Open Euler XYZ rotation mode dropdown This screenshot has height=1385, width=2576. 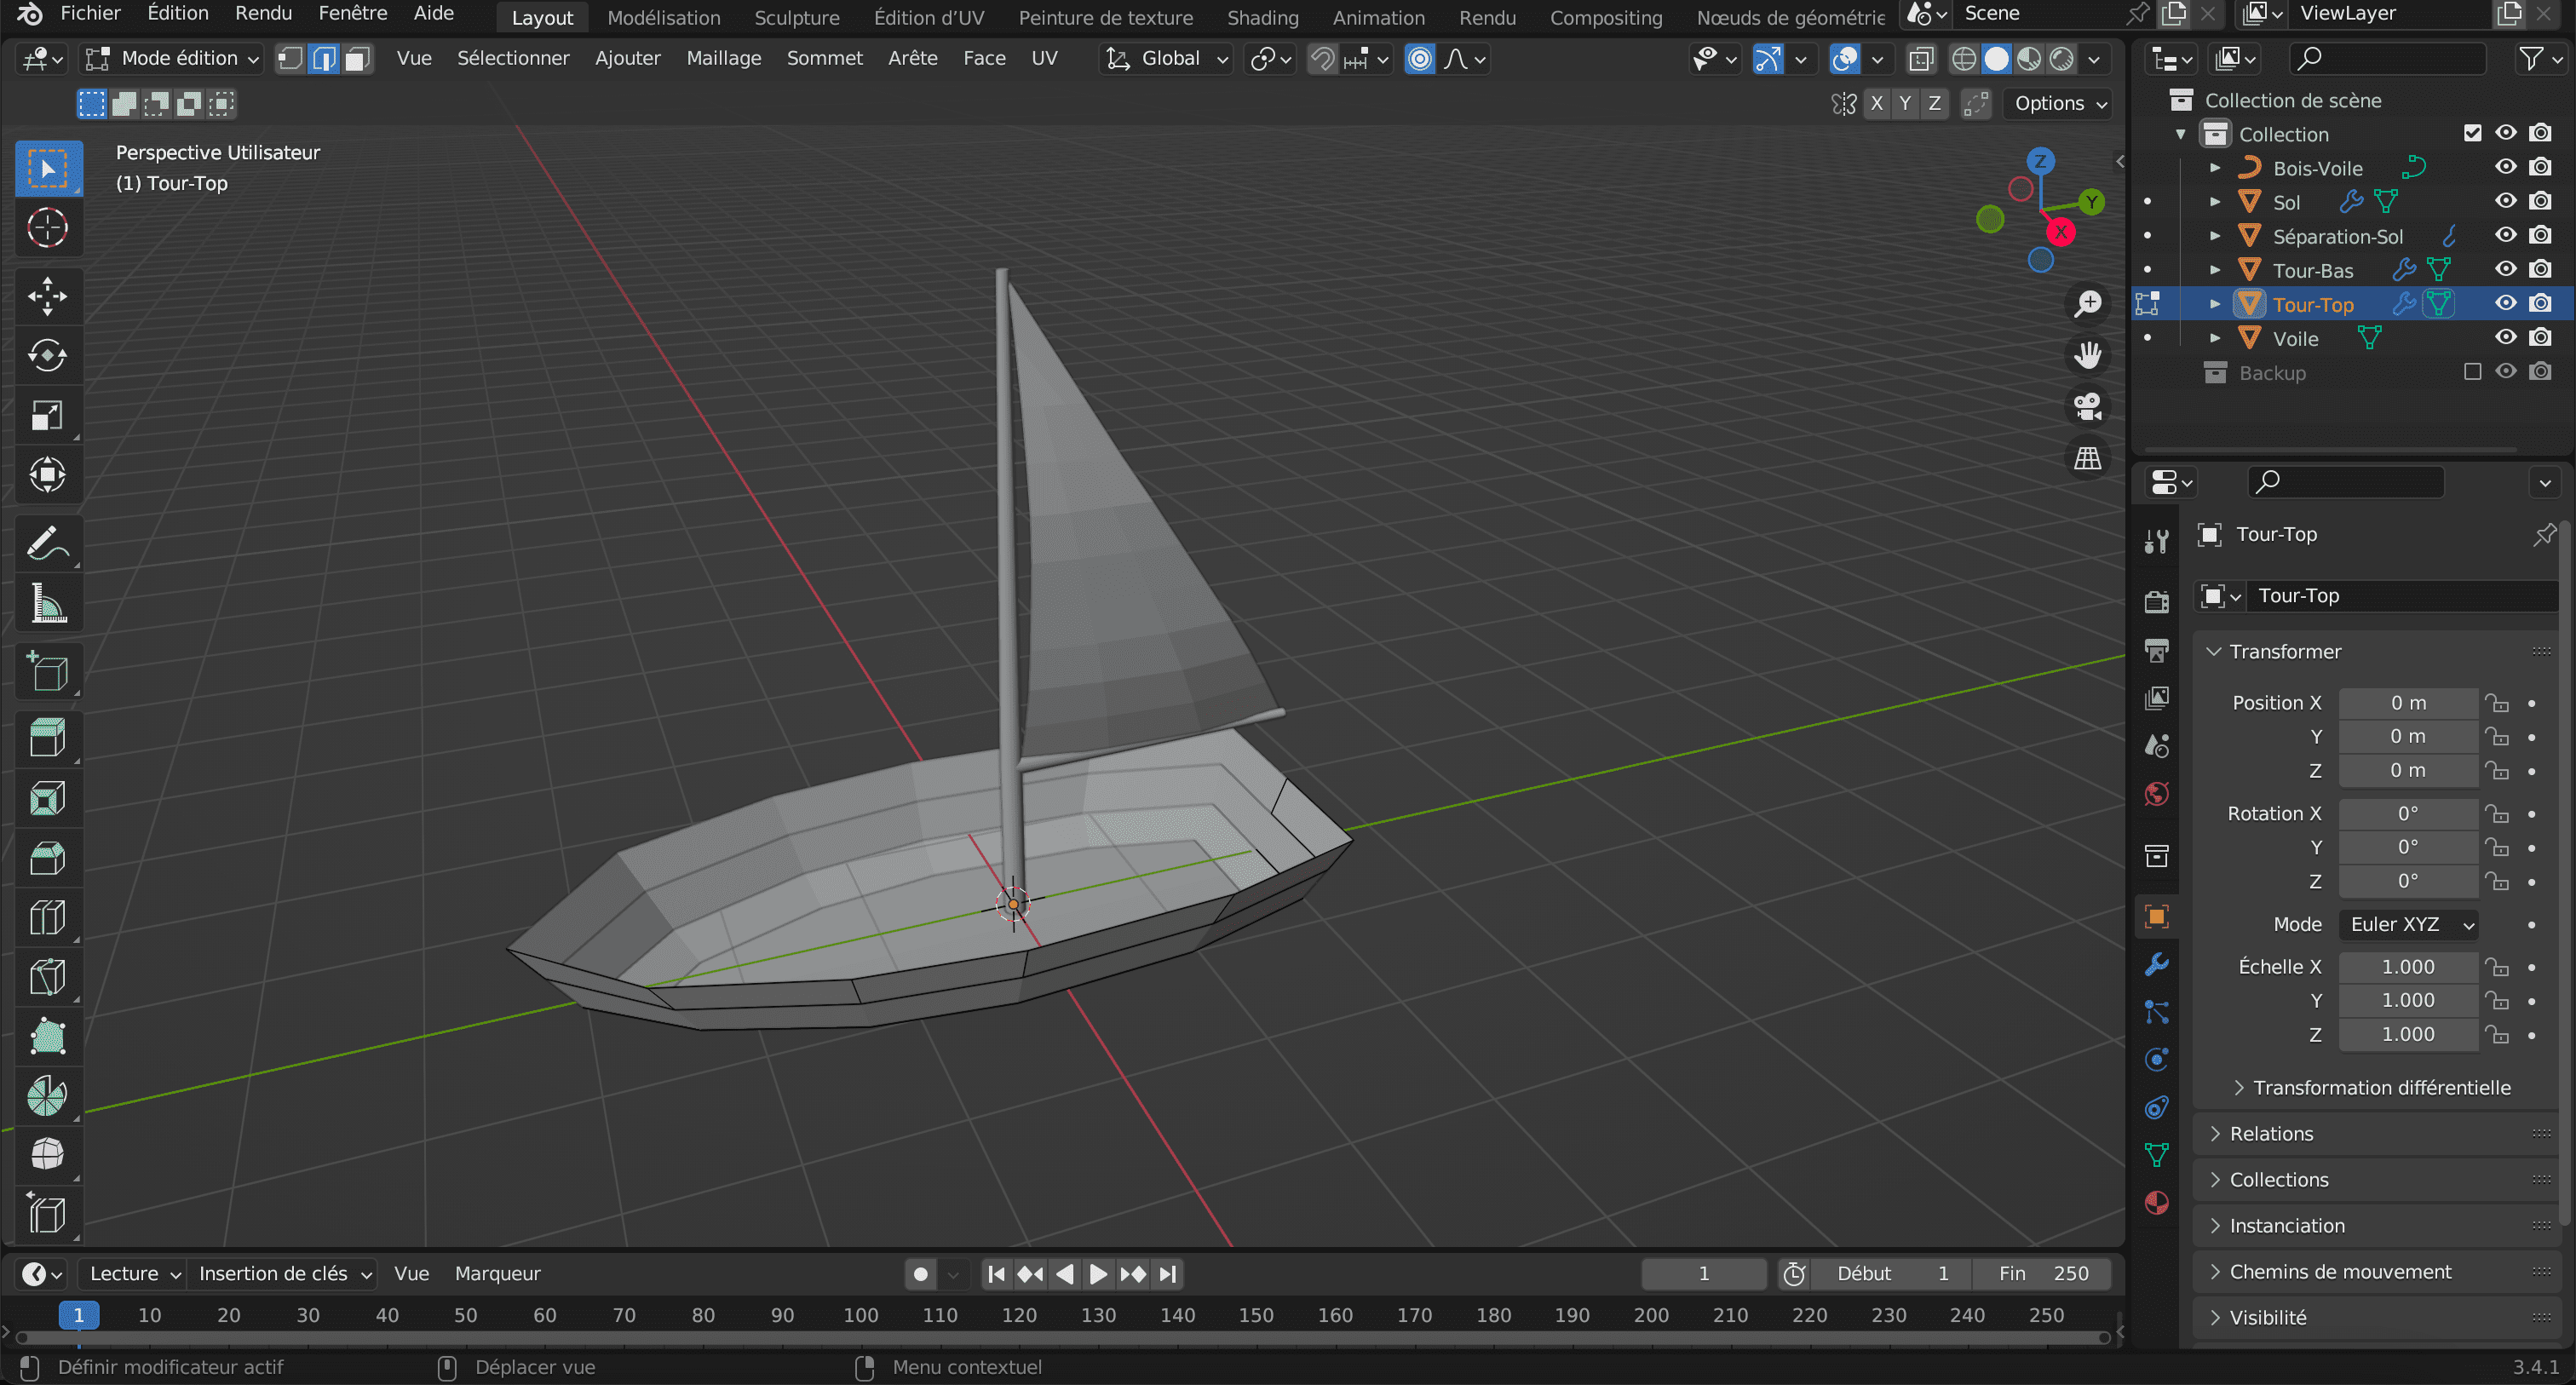(2408, 925)
